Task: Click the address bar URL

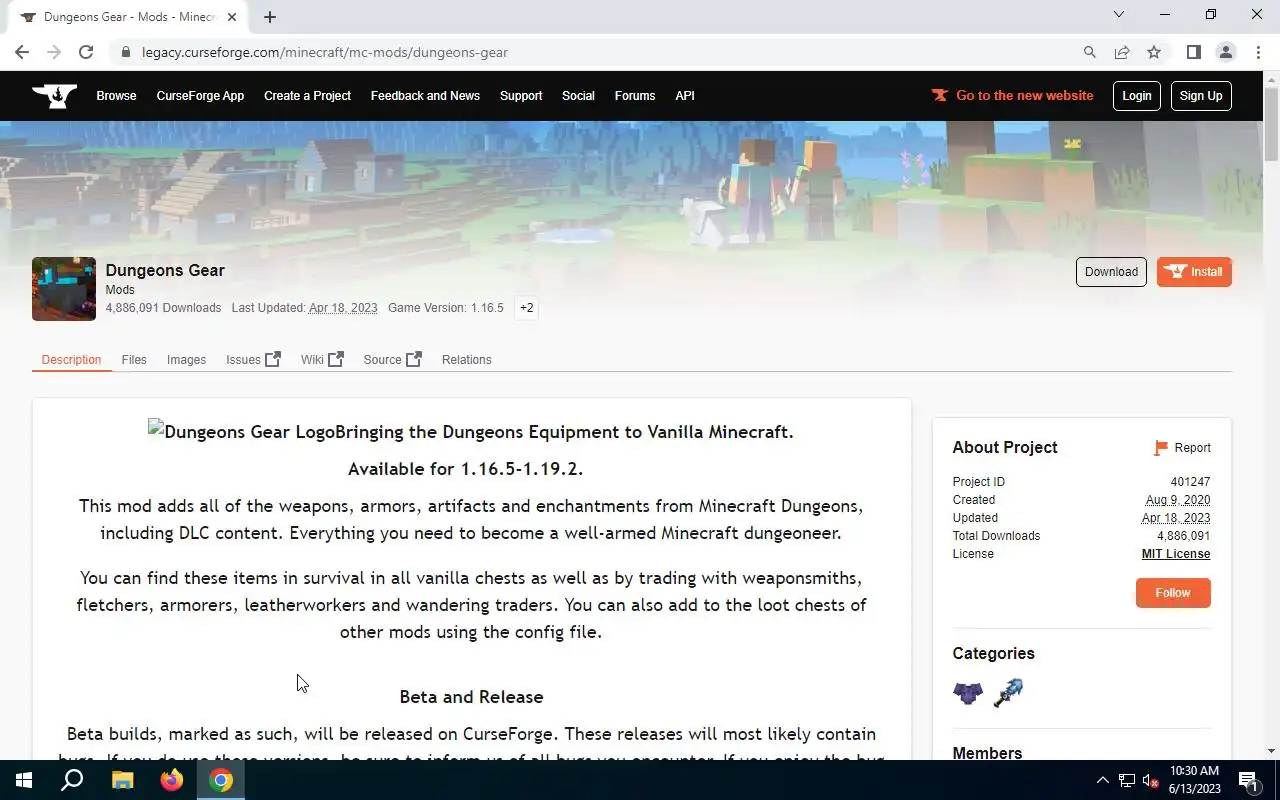Action: (325, 52)
